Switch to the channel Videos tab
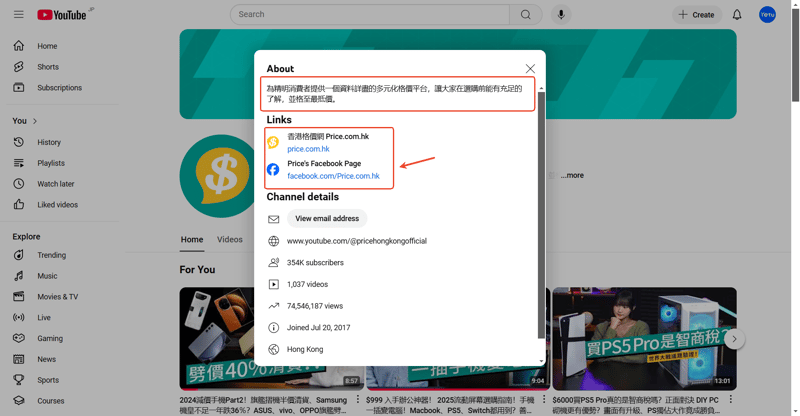 pyautogui.click(x=230, y=239)
